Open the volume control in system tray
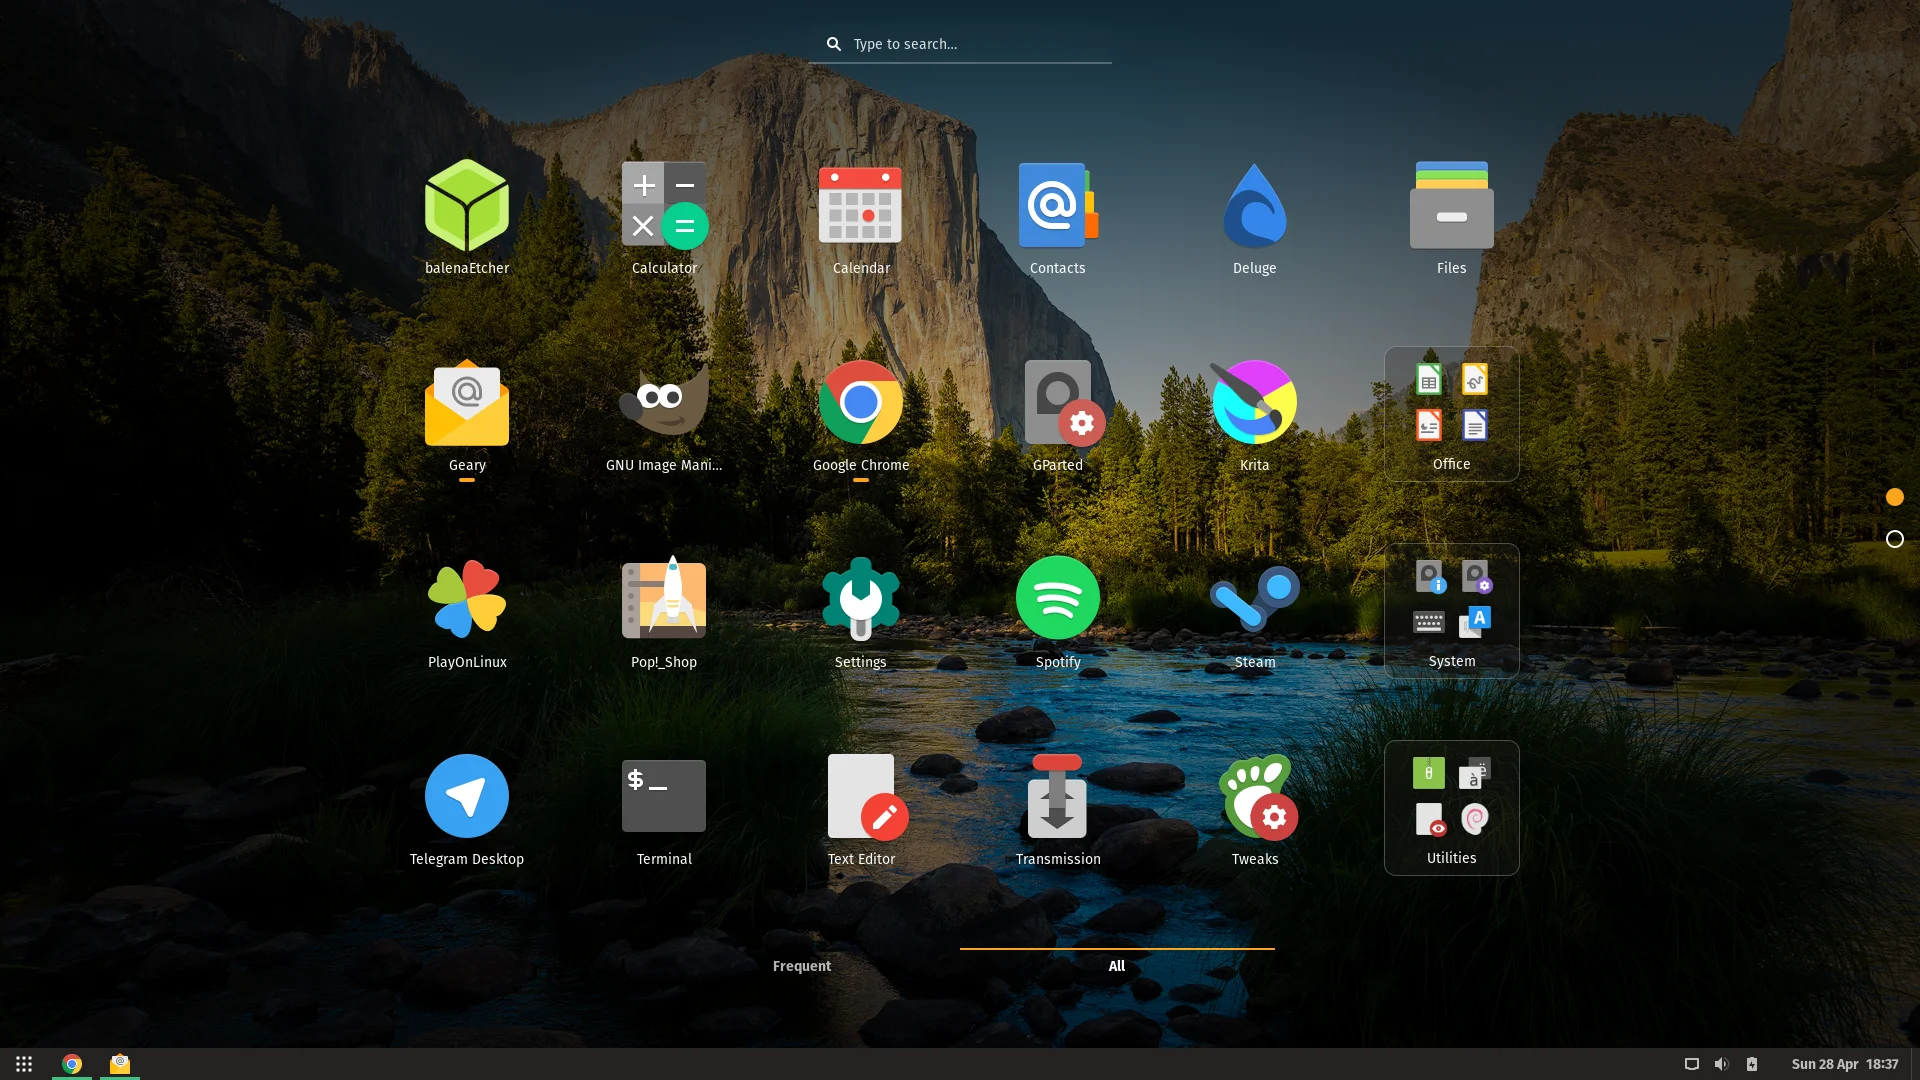 coord(1721,1064)
